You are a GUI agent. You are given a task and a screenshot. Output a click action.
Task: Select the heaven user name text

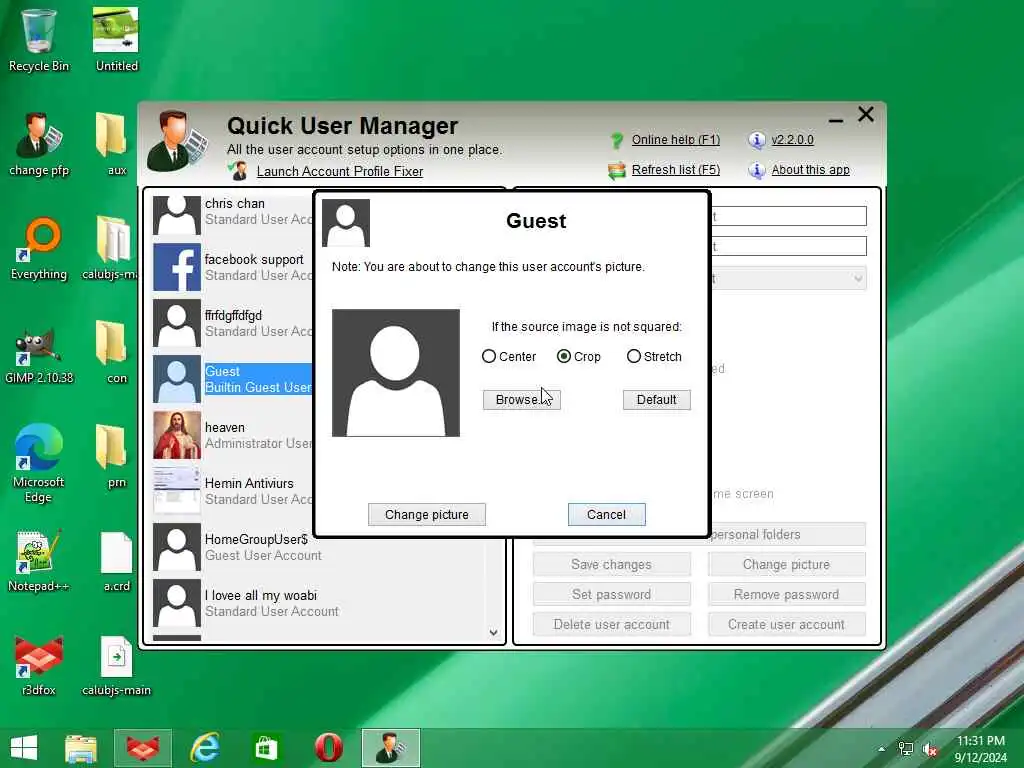click(x=225, y=428)
